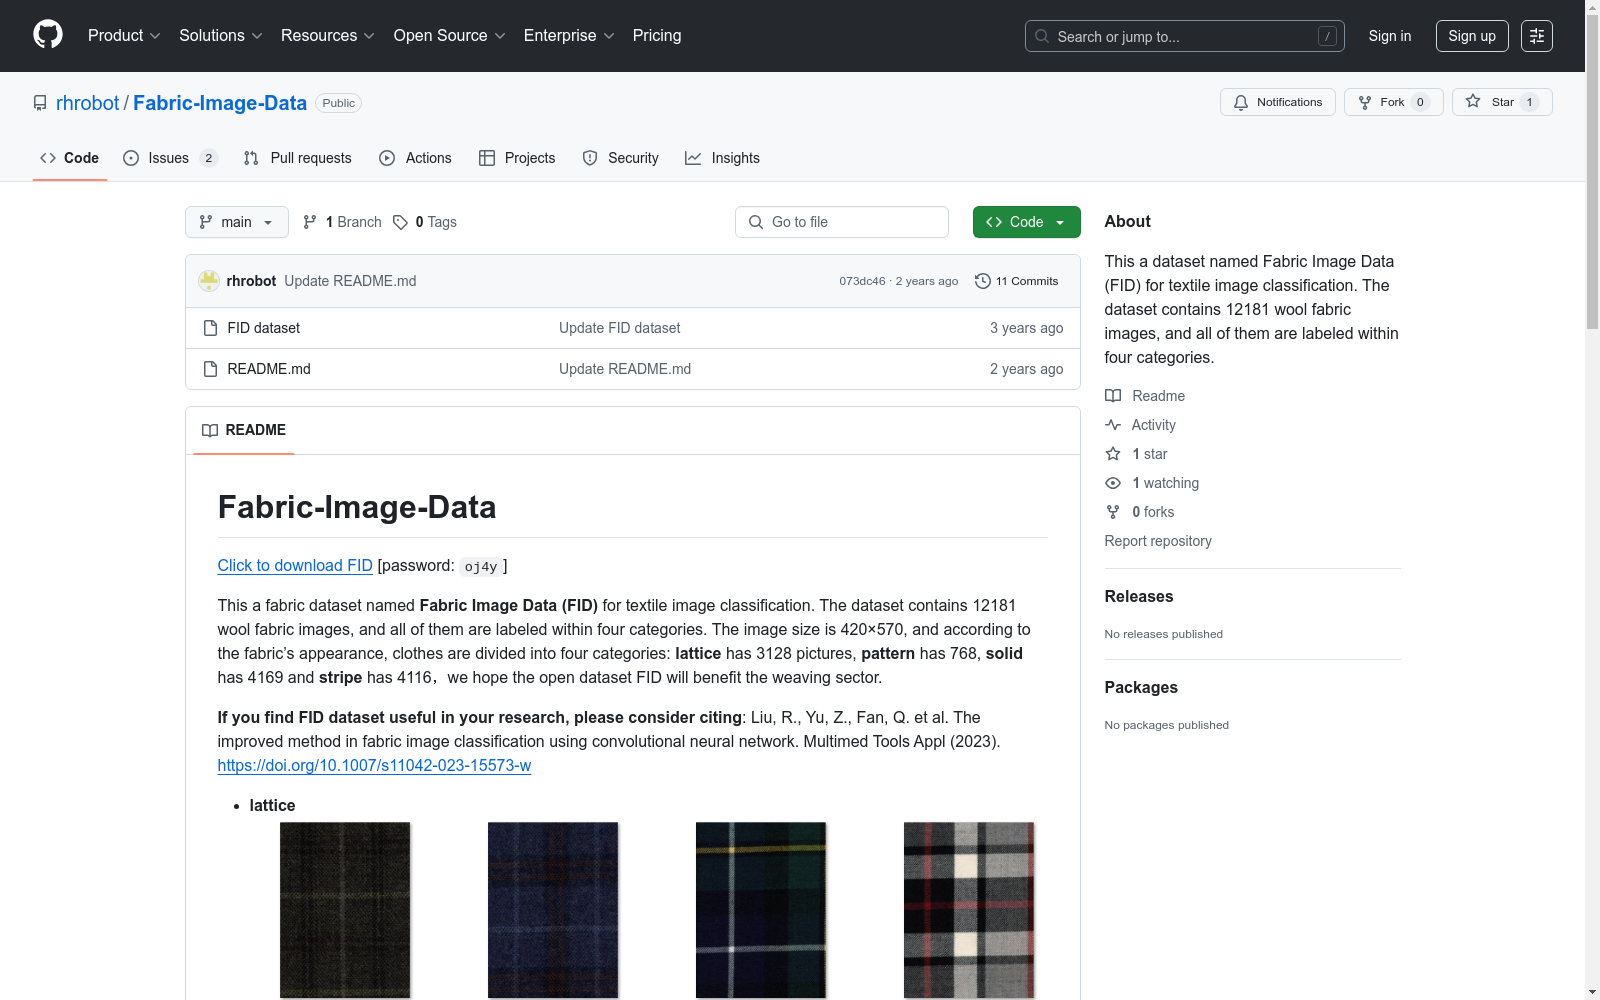Open the appearance settings icon button
Viewport: 1600px width, 1000px height.
click(1537, 36)
